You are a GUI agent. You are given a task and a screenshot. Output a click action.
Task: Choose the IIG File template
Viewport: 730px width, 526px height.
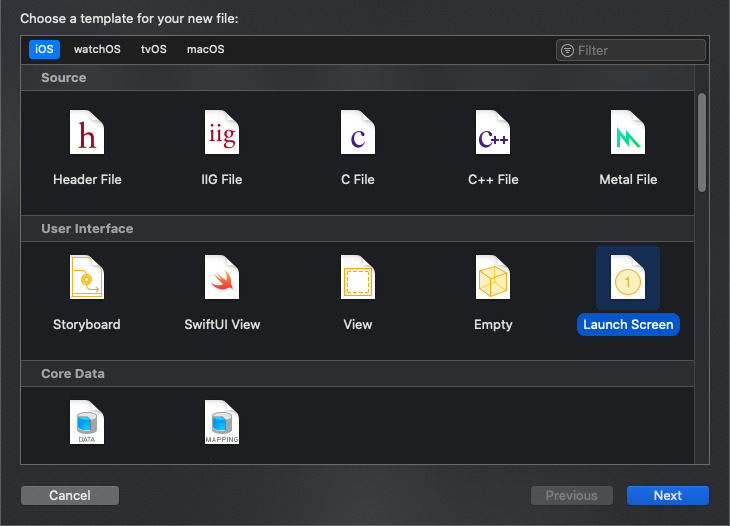coord(221,133)
